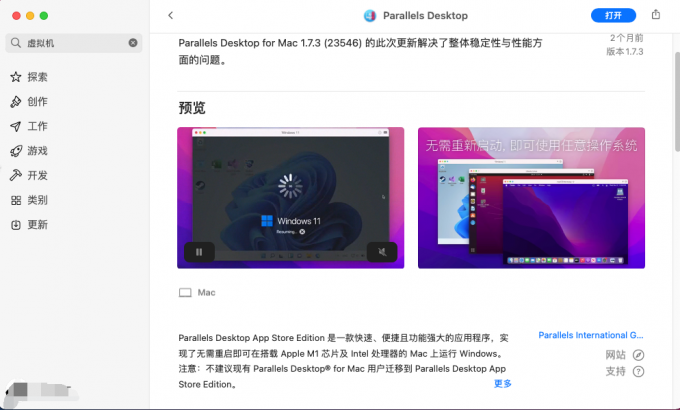Open the 开发 sidebar section
This screenshot has height=410, width=680.
(37, 175)
